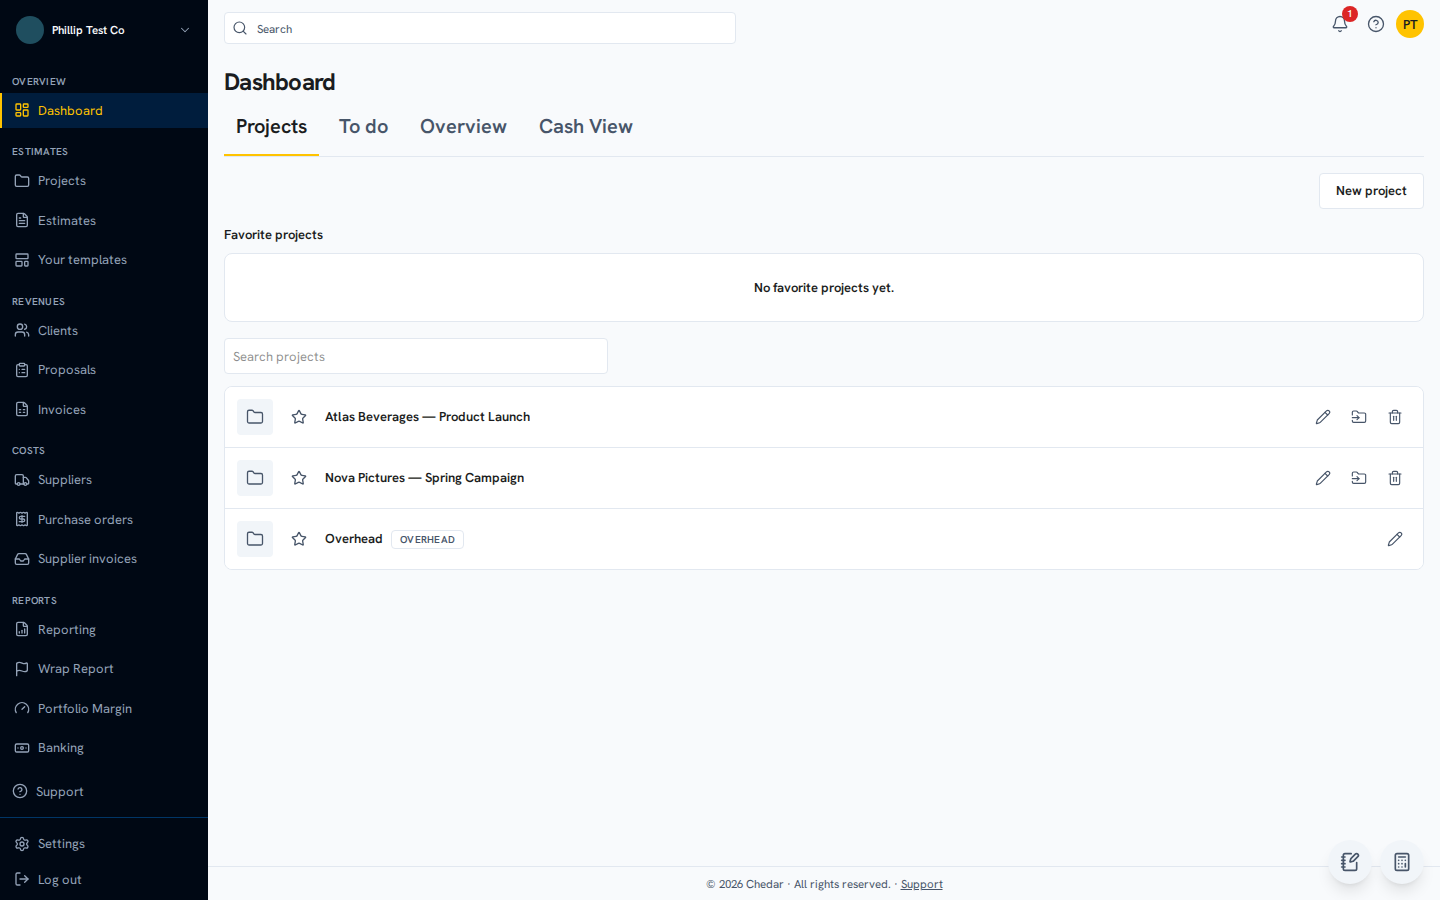
Task: Expand the Phillip Test Co company switcher
Action: coord(104,30)
